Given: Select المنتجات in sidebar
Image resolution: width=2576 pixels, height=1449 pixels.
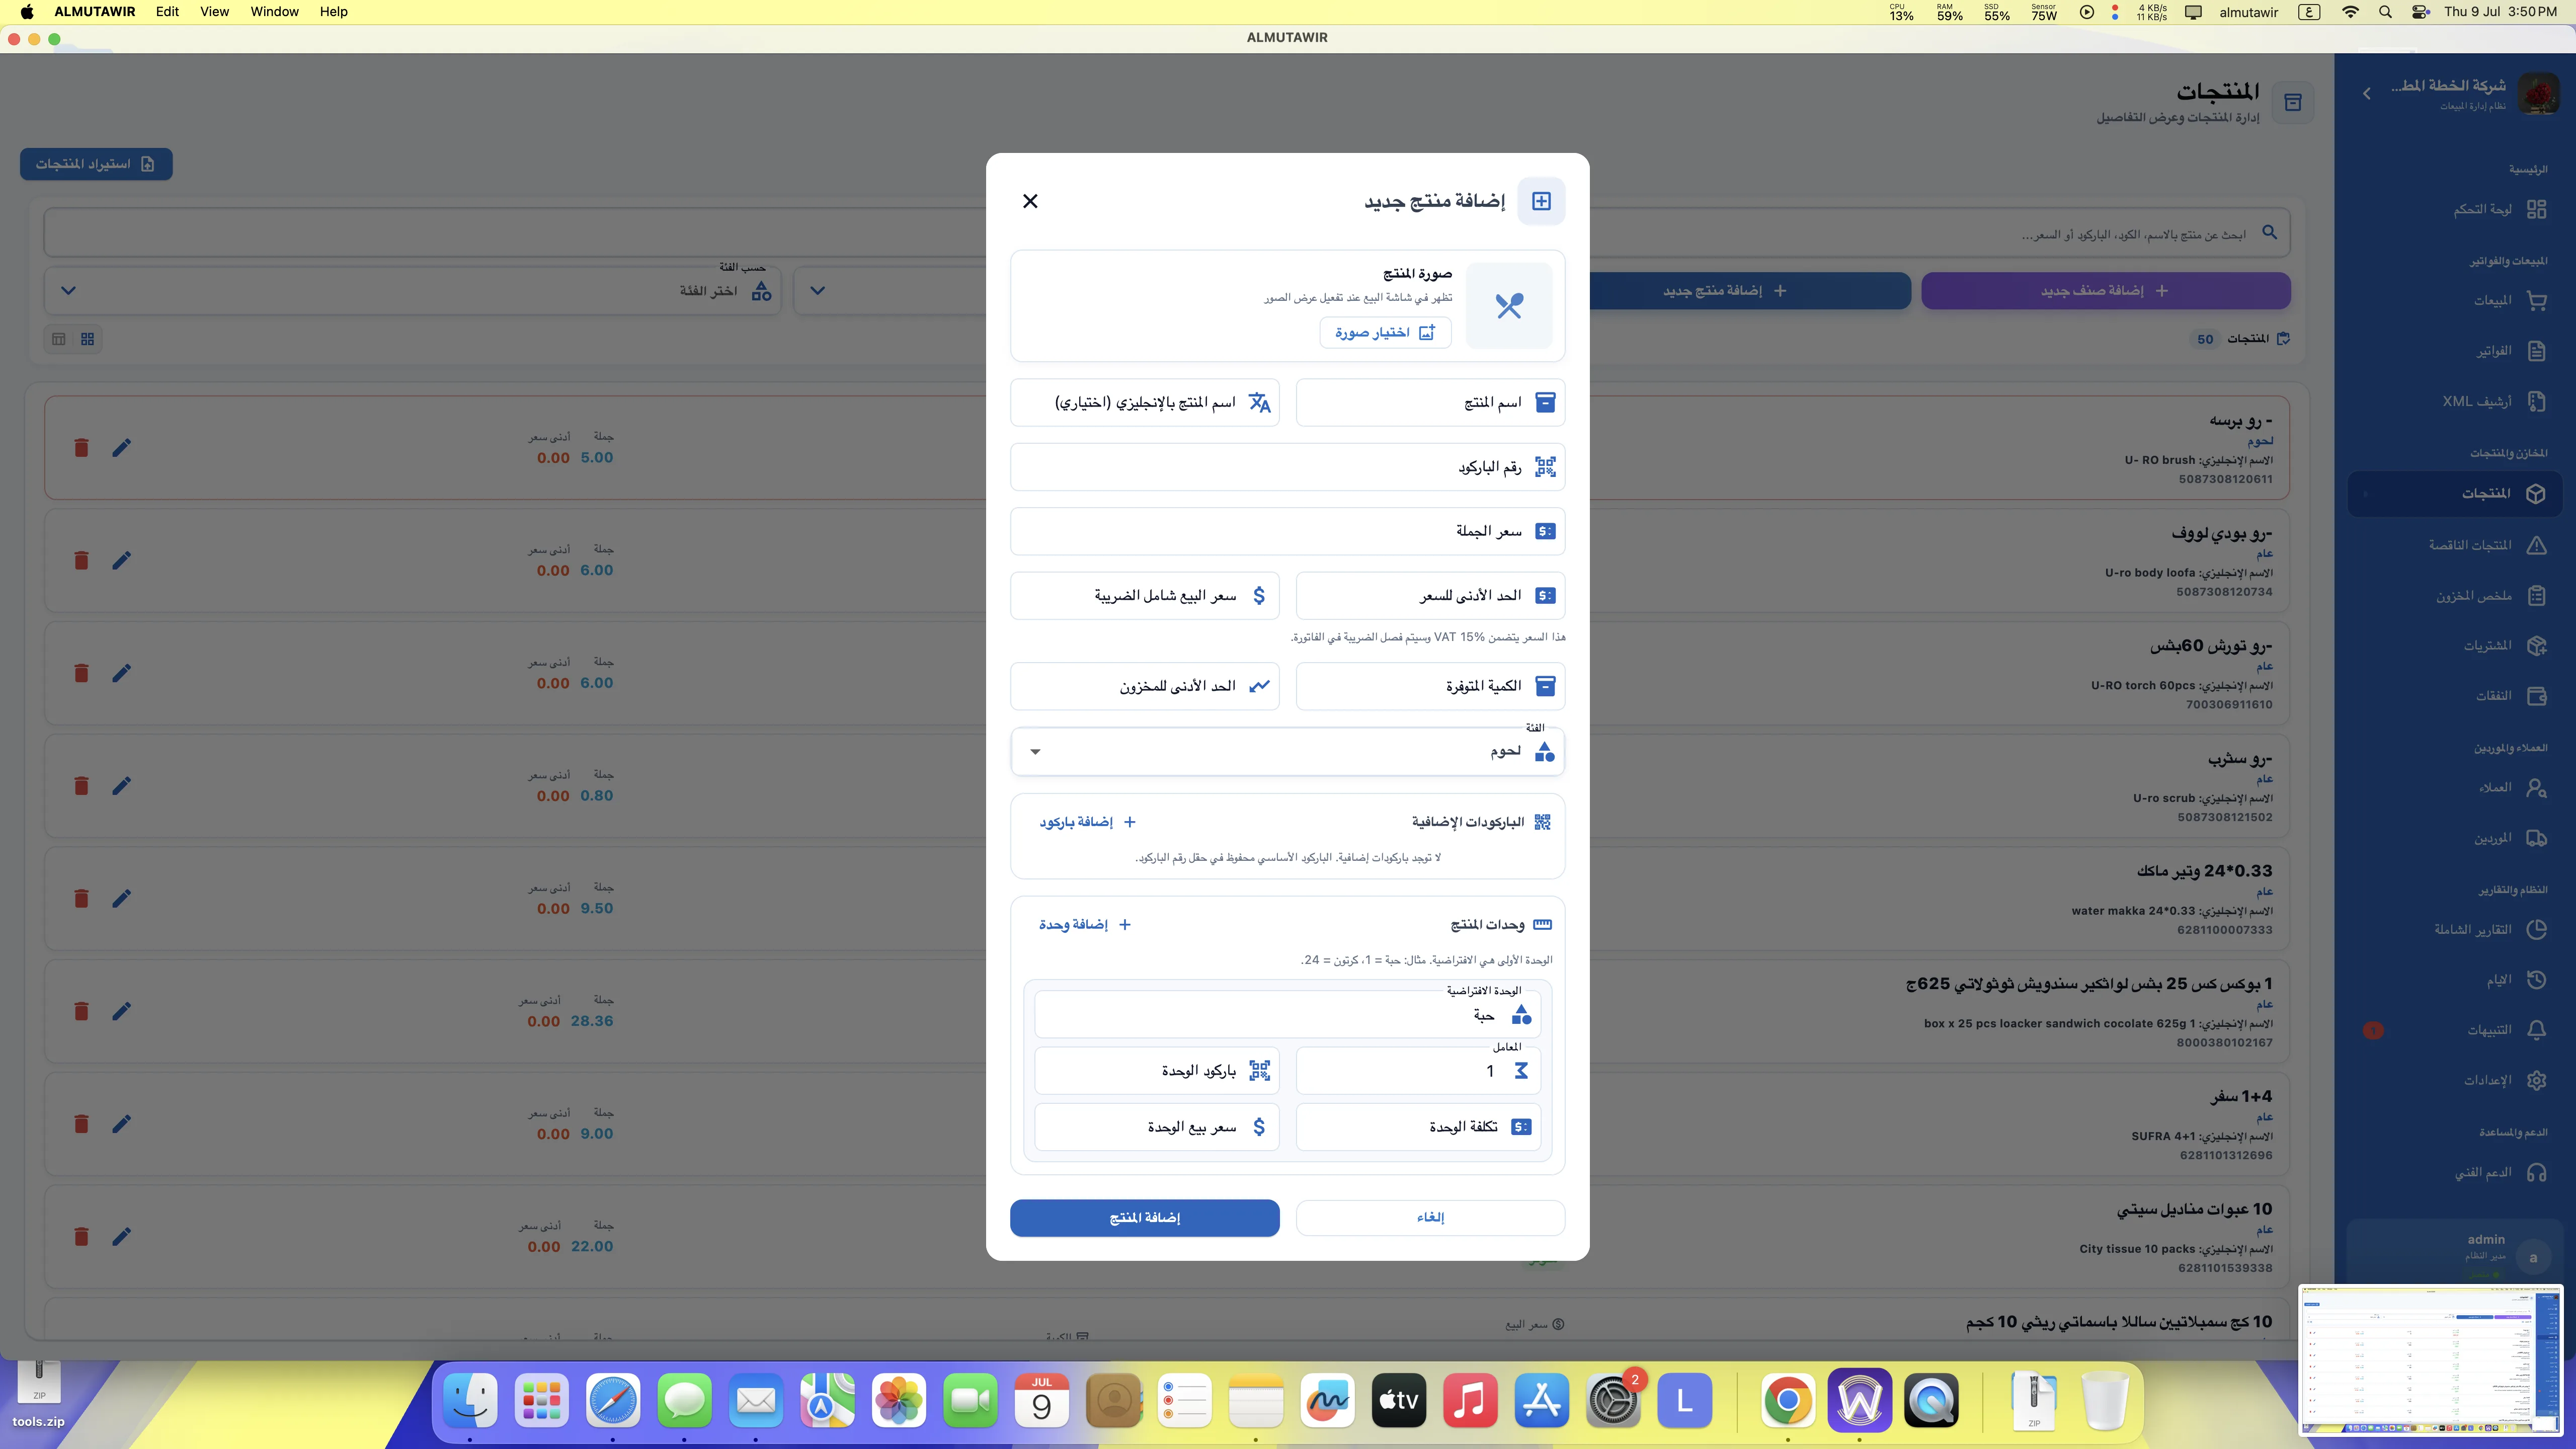Looking at the screenshot, I should [x=2455, y=493].
